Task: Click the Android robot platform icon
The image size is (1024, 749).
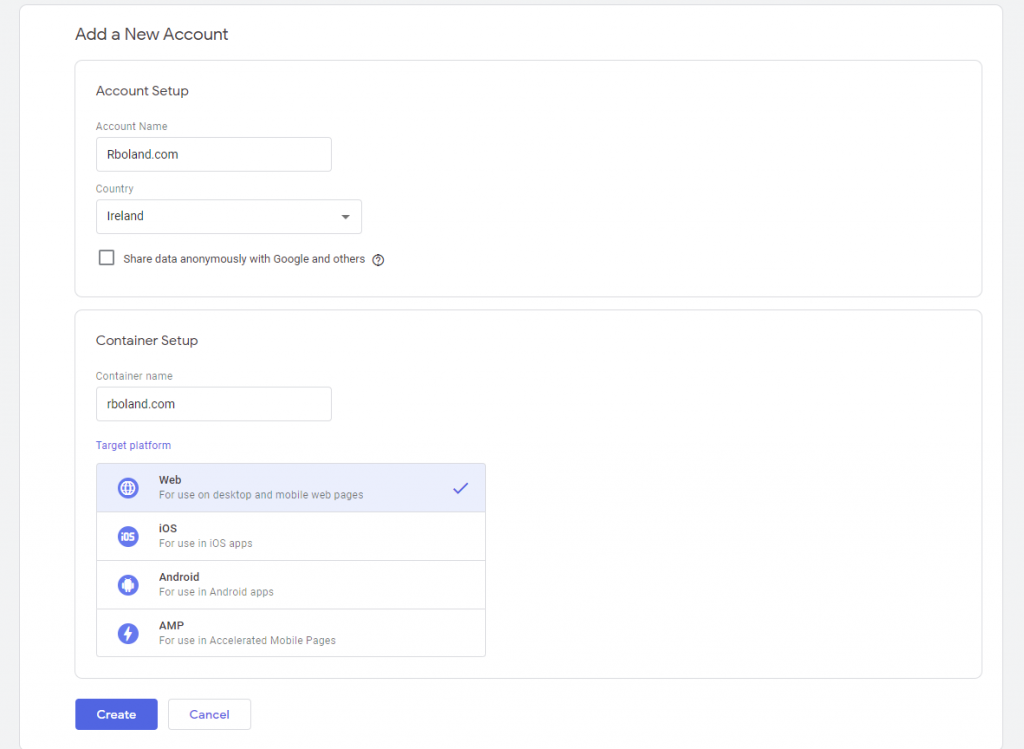Action: tap(128, 585)
